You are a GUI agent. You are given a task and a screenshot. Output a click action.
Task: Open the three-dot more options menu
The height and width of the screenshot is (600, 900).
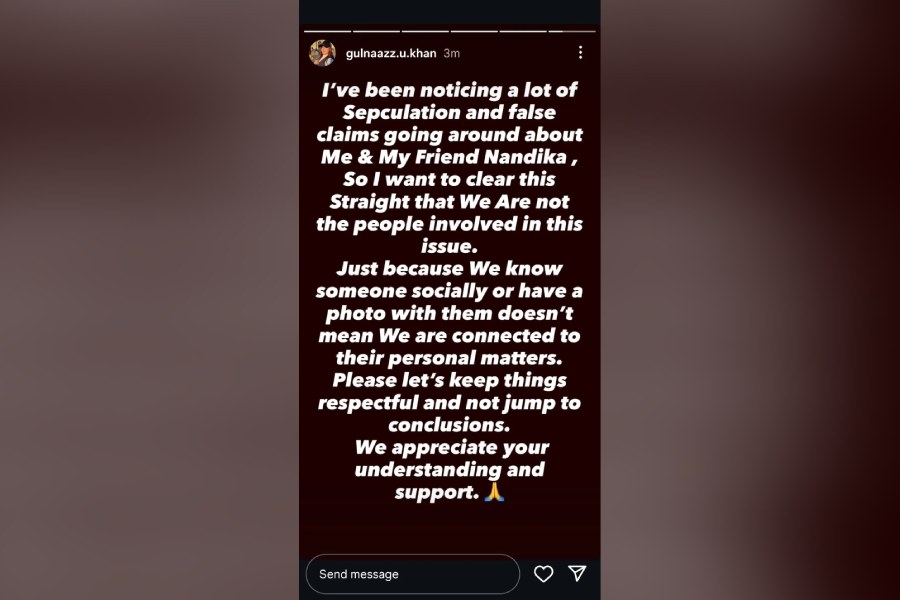[x=580, y=52]
